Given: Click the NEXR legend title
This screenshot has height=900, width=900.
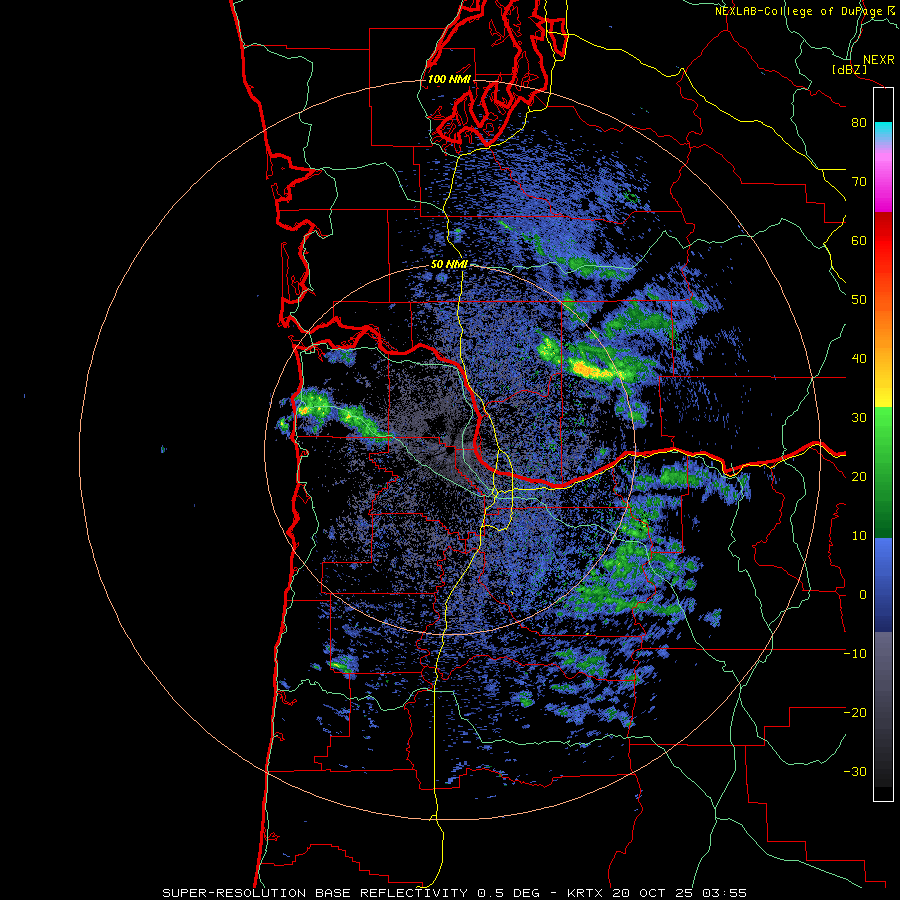Looking at the screenshot, I should pyautogui.click(x=878, y=60).
